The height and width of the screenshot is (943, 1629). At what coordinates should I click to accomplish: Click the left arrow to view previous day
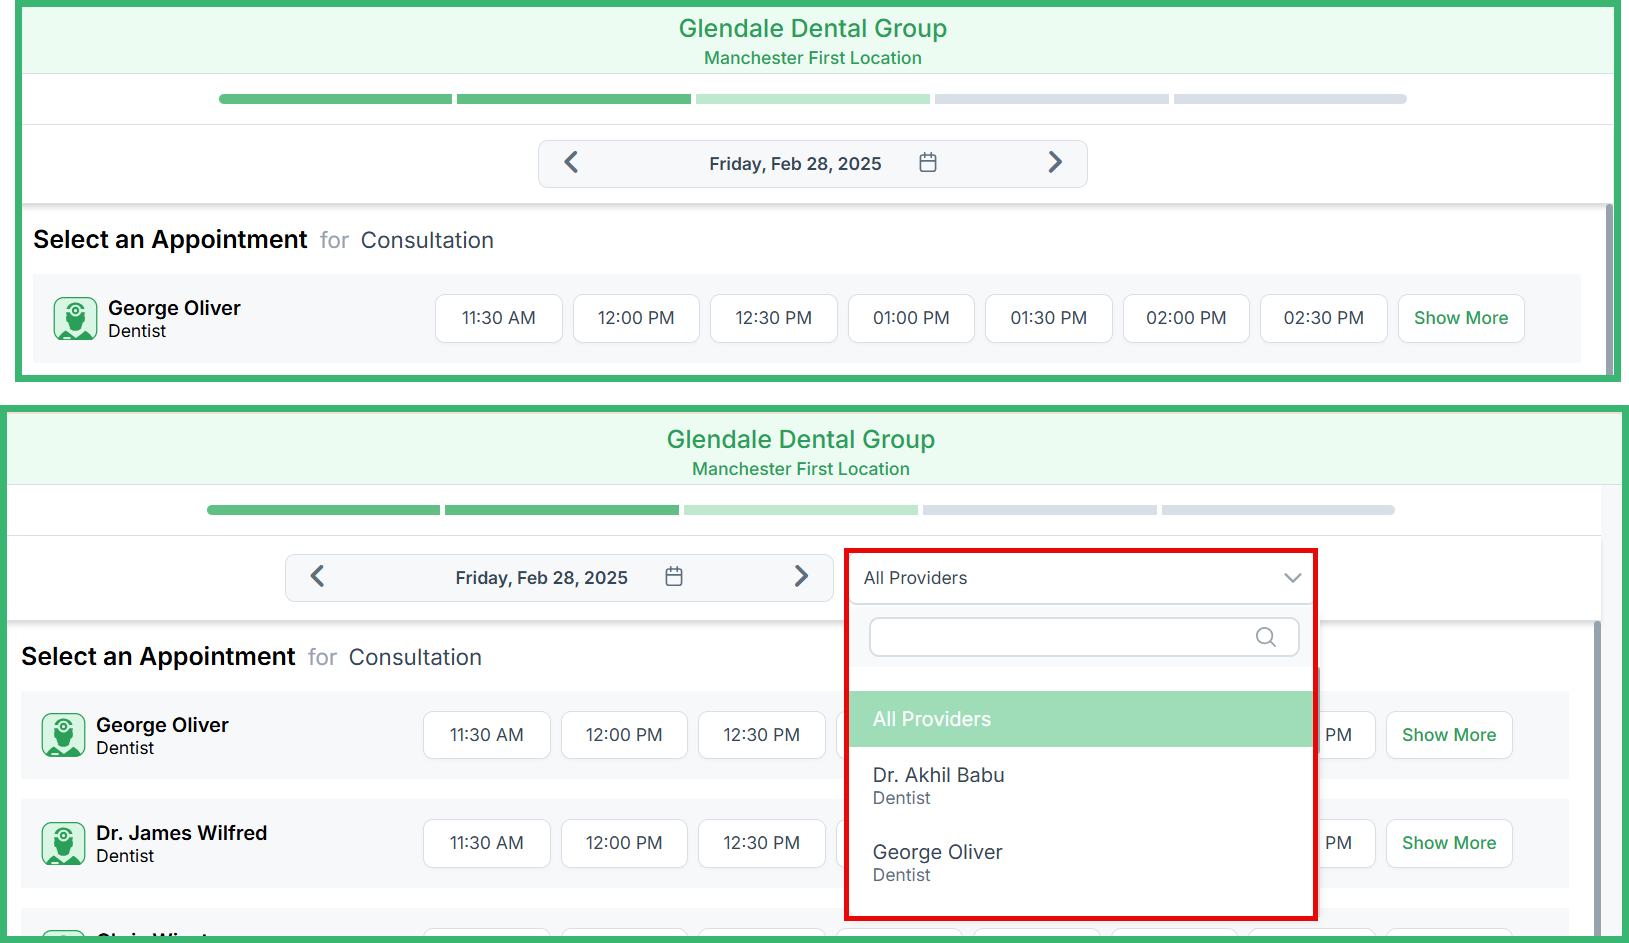pos(571,162)
